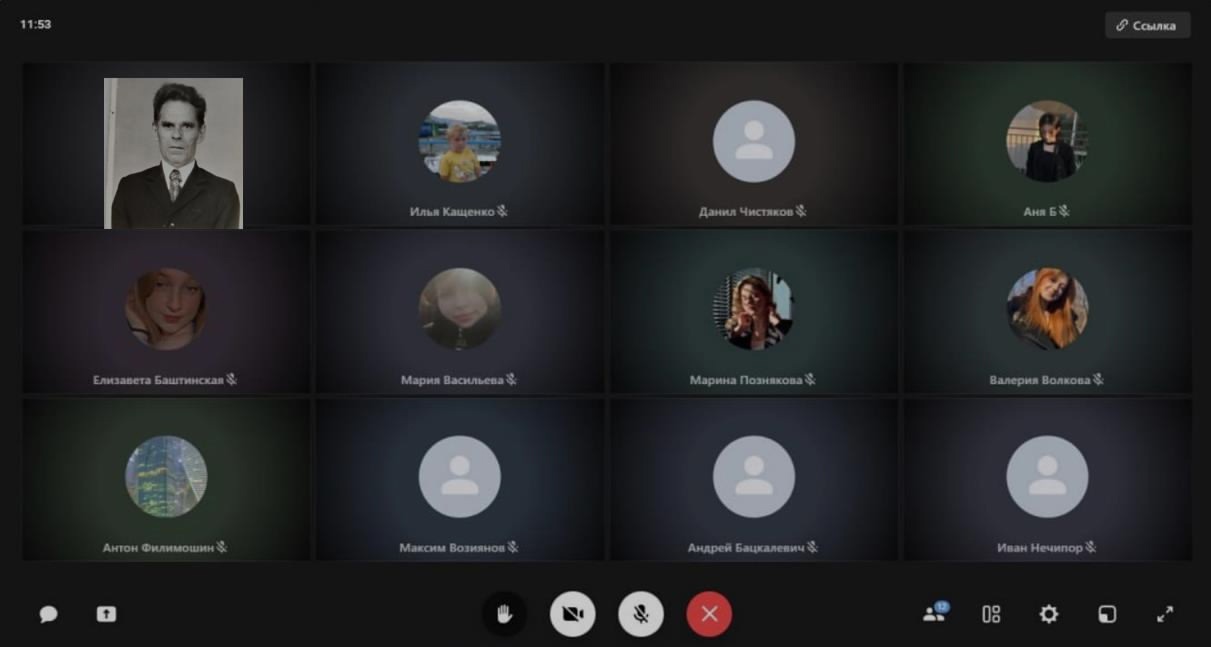Click the 11:53 clock display
This screenshot has height=647, width=1211.
[x=35, y=24]
